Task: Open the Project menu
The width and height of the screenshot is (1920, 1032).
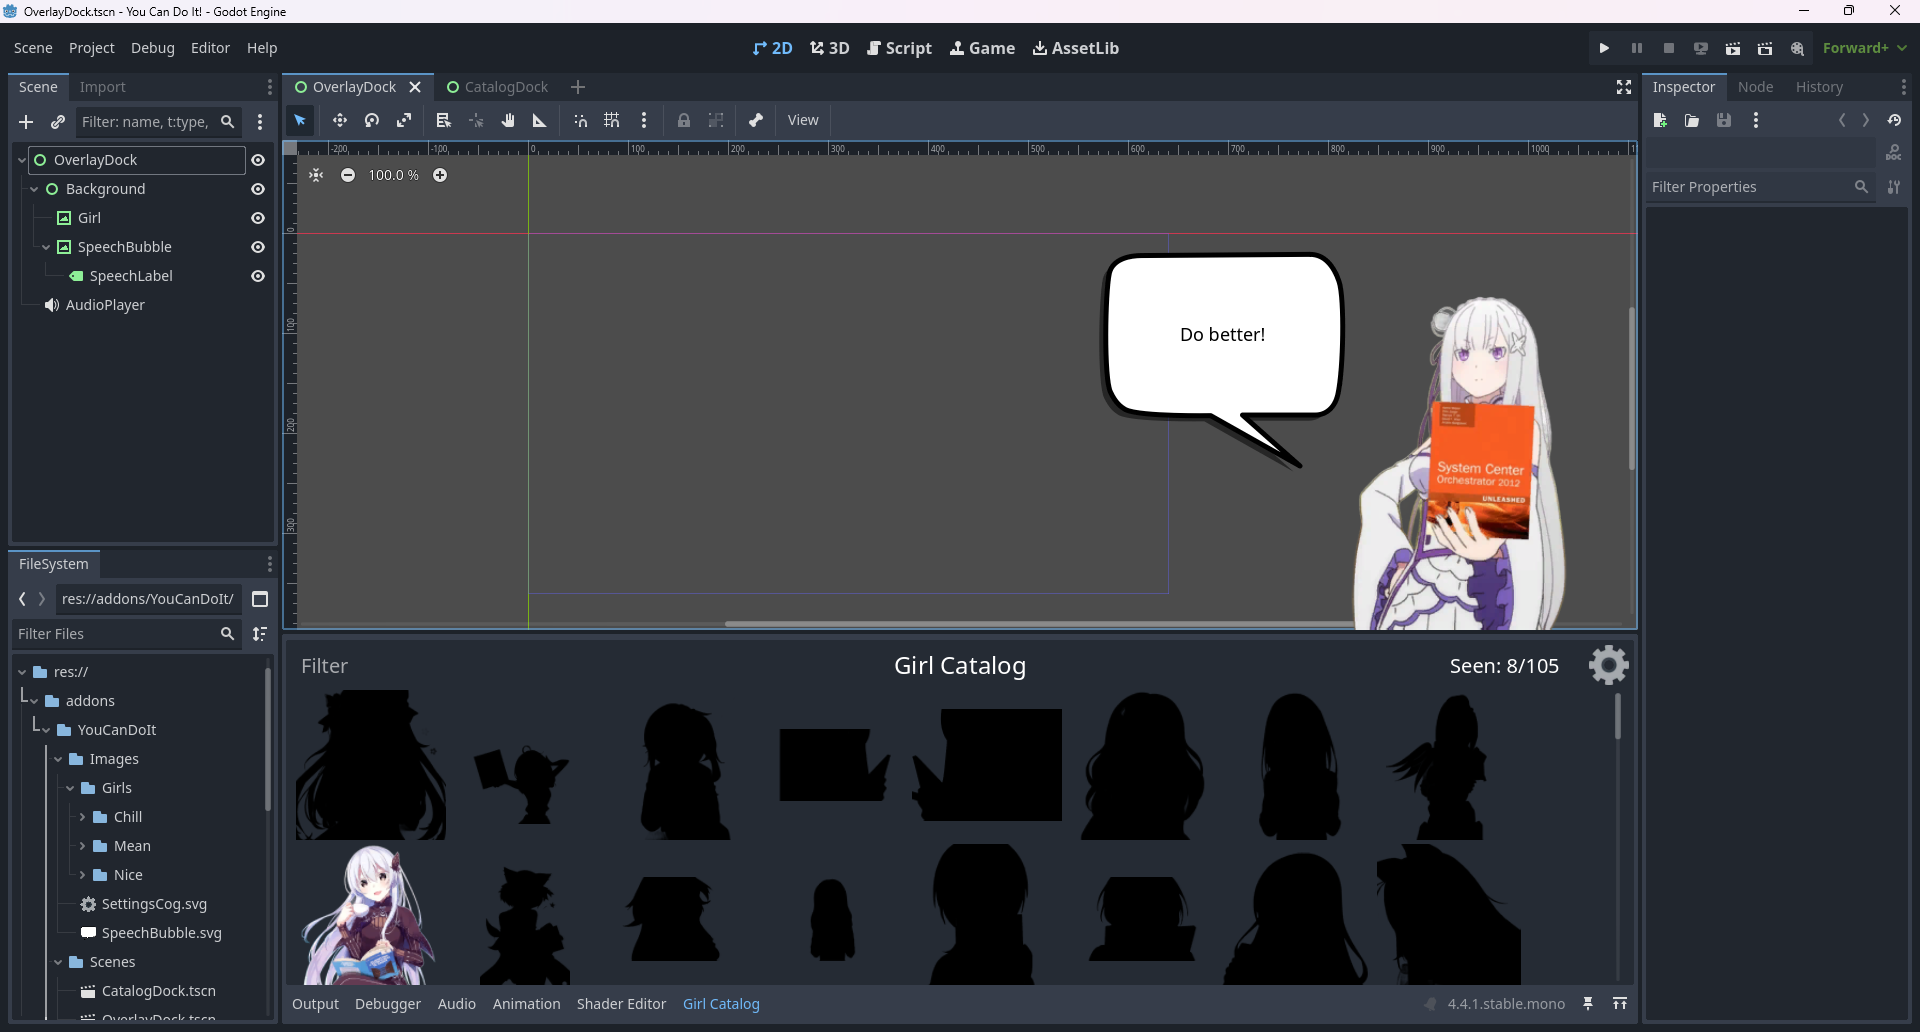Action: point(91,48)
